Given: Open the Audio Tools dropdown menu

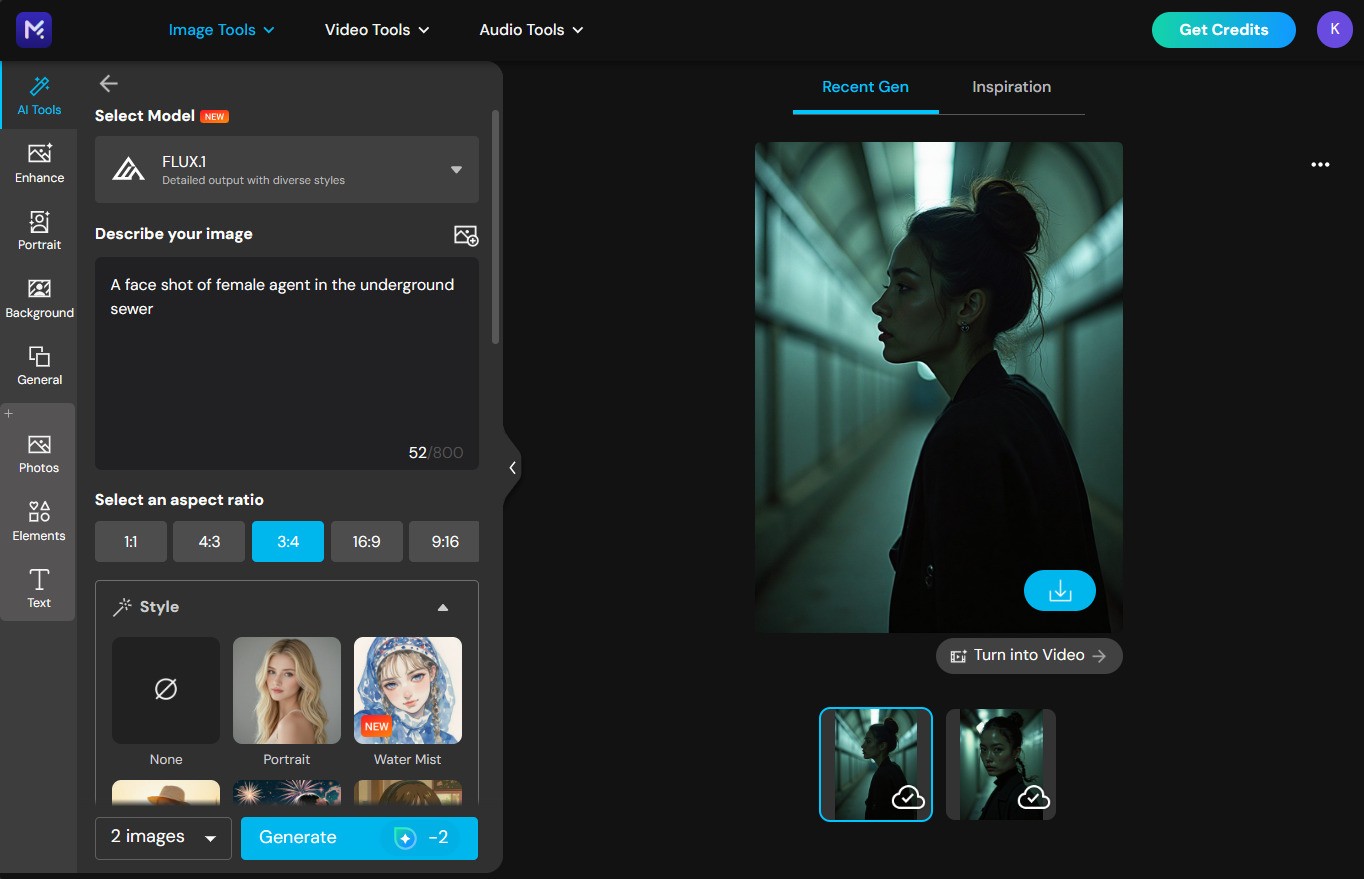Looking at the screenshot, I should [x=531, y=30].
